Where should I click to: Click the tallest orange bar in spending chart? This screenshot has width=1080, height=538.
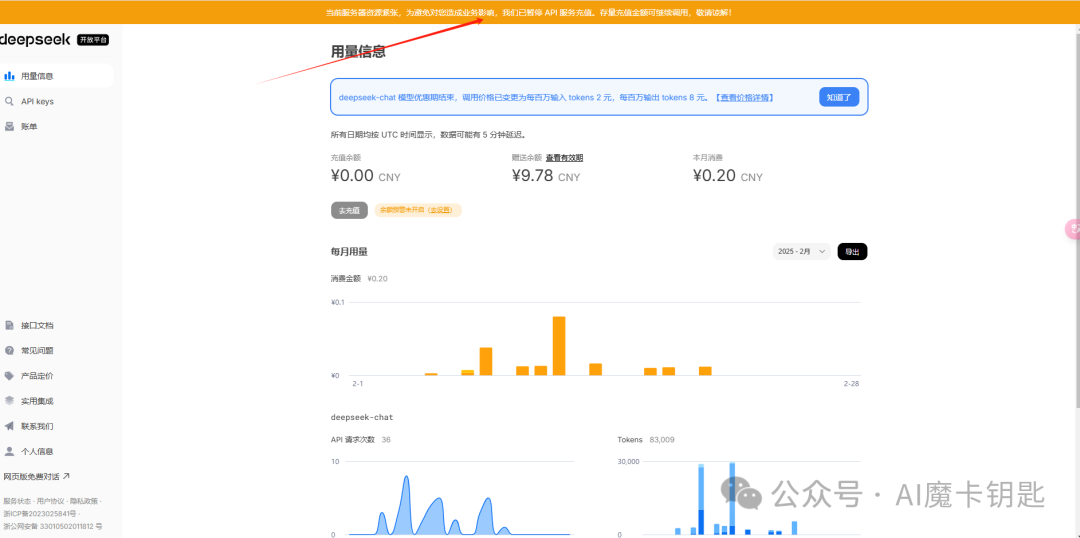click(559, 346)
